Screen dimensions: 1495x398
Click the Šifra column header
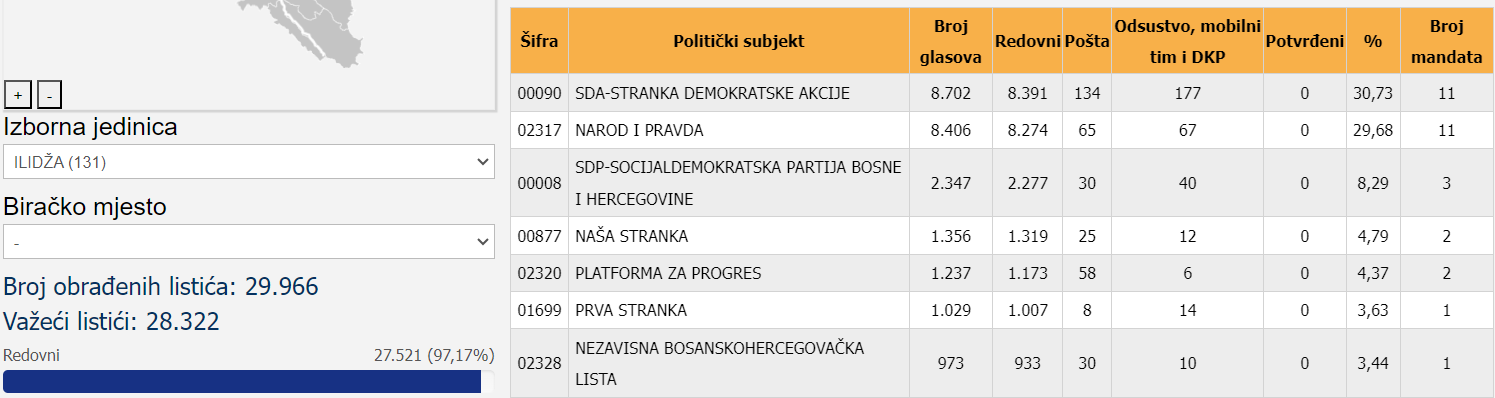539,41
